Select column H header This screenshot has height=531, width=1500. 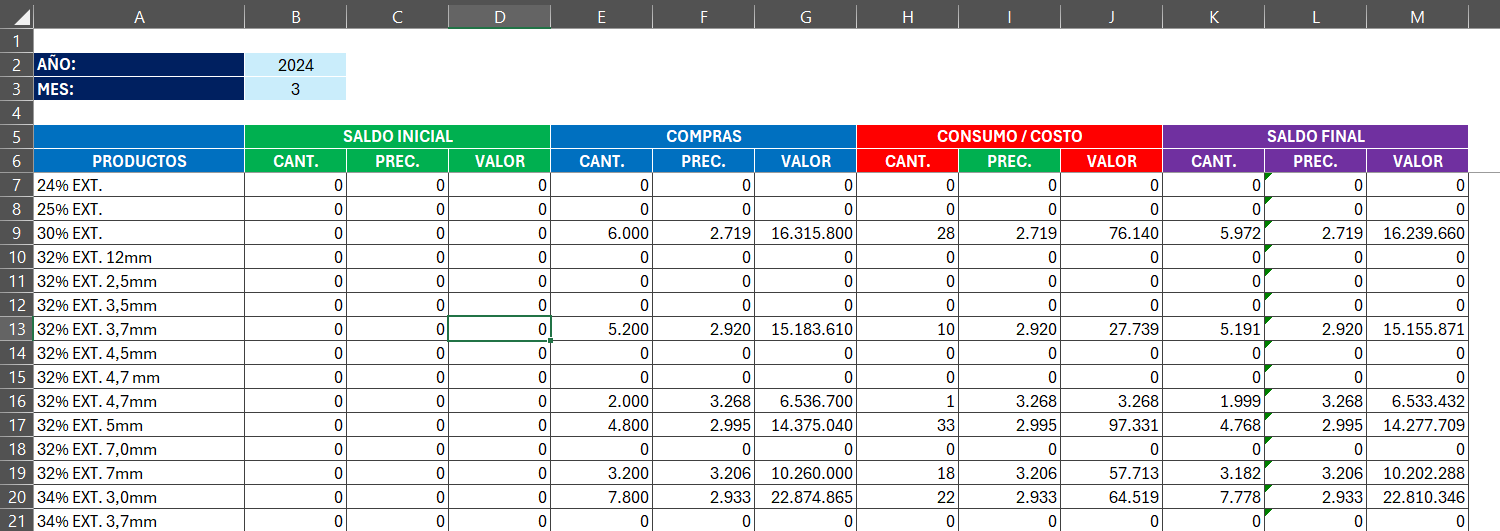tap(907, 16)
